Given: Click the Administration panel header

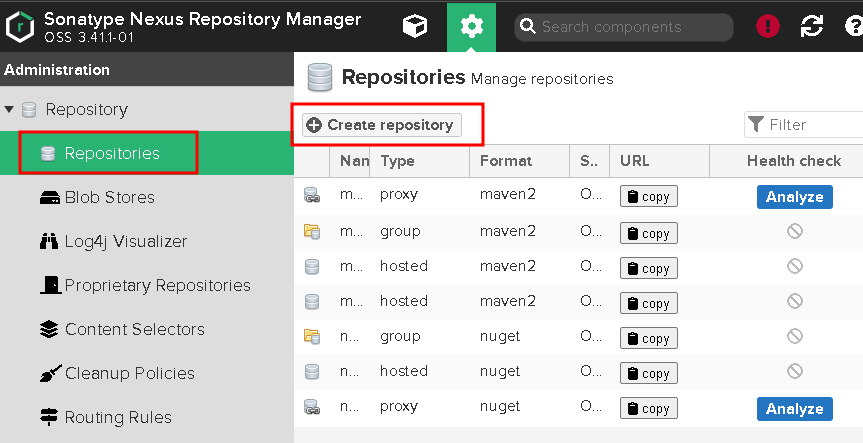Looking at the screenshot, I should (x=147, y=70).
